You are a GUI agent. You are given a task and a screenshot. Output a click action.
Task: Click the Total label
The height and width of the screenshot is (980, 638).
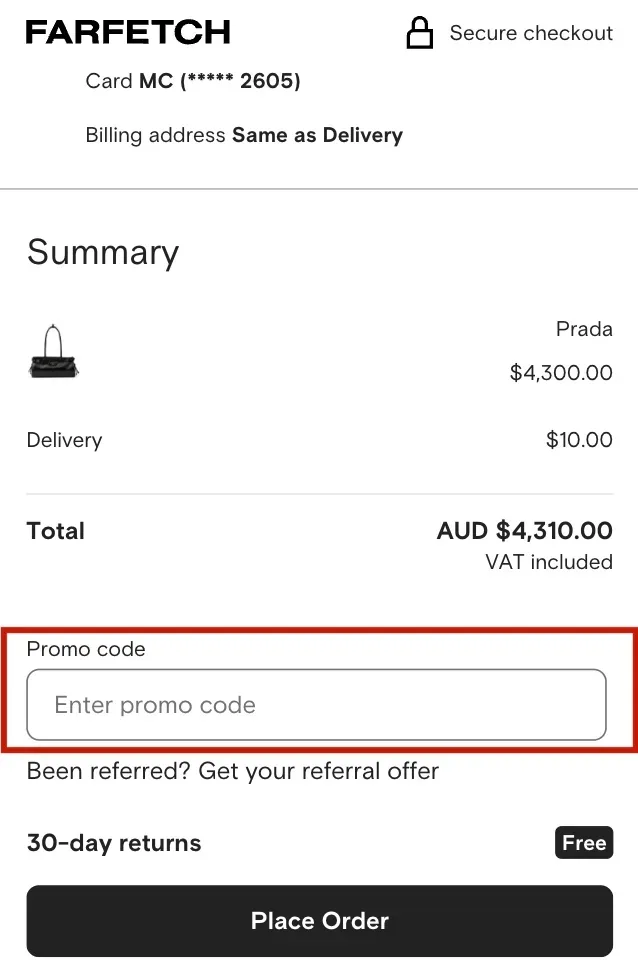point(56,531)
